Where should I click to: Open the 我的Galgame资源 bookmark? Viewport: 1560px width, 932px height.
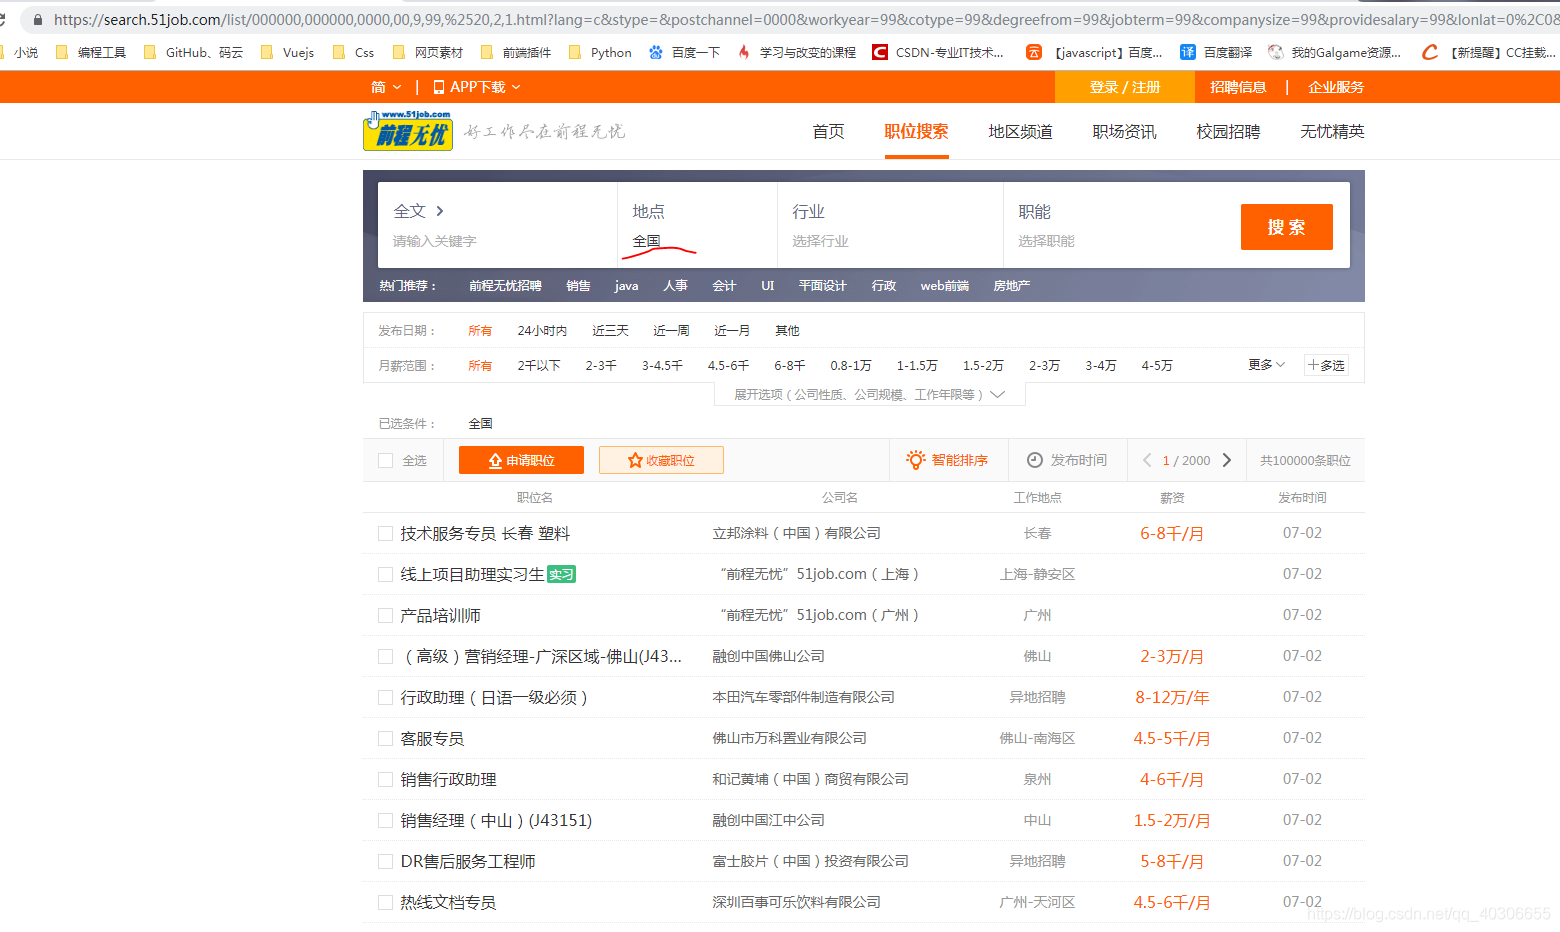click(x=1334, y=52)
